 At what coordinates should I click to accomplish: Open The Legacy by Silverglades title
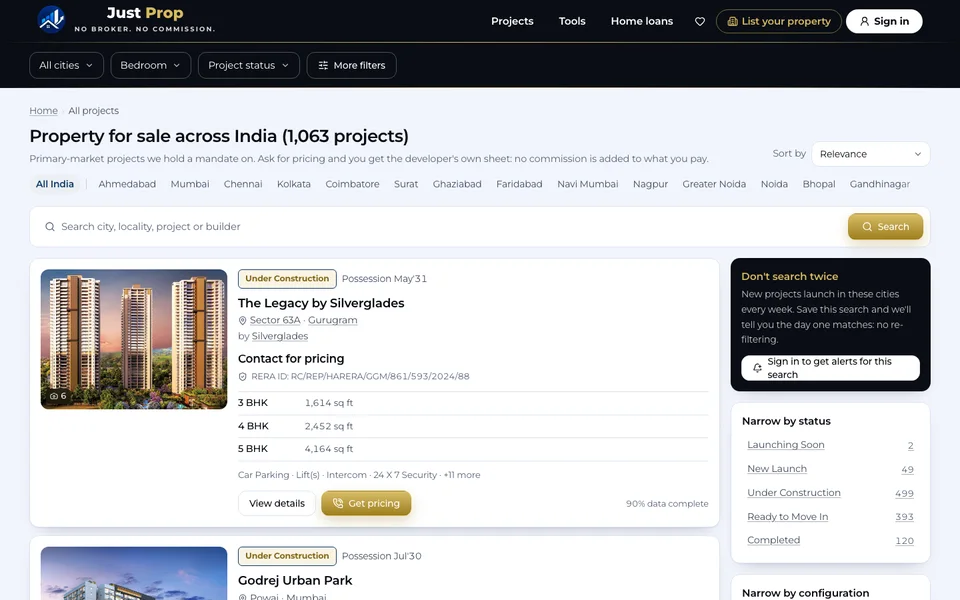click(x=321, y=303)
